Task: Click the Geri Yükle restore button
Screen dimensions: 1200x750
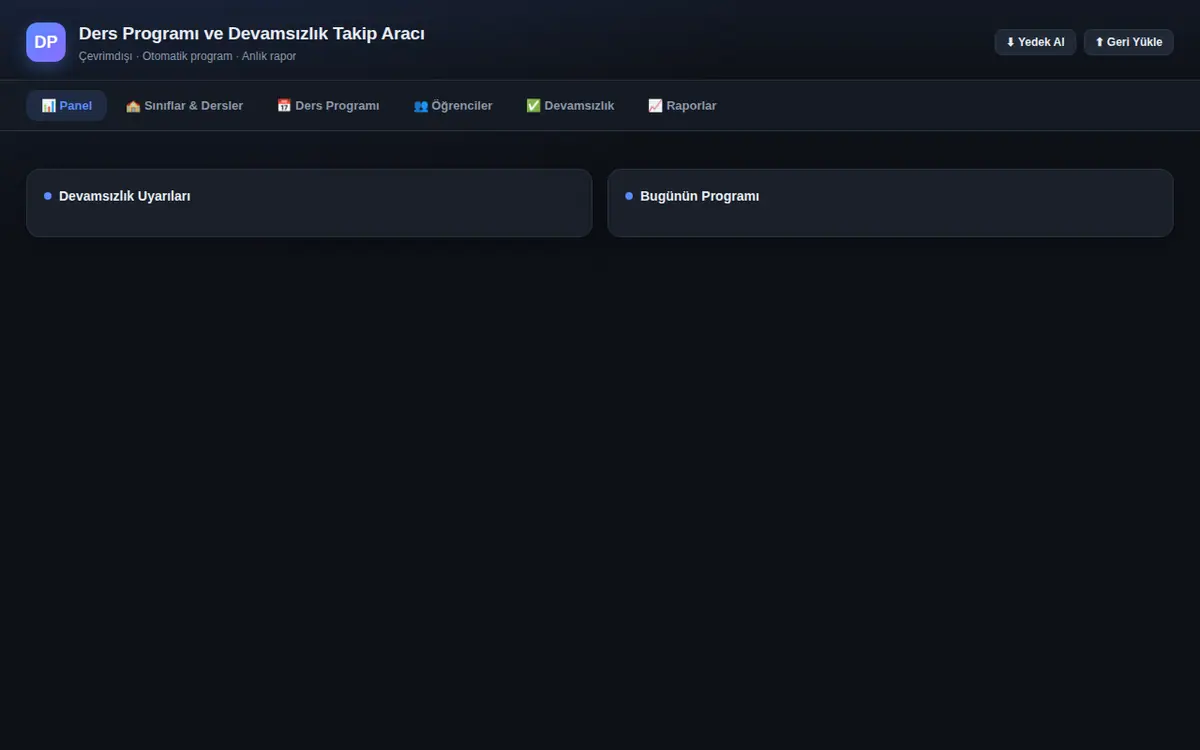Action: pos(1128,42)
